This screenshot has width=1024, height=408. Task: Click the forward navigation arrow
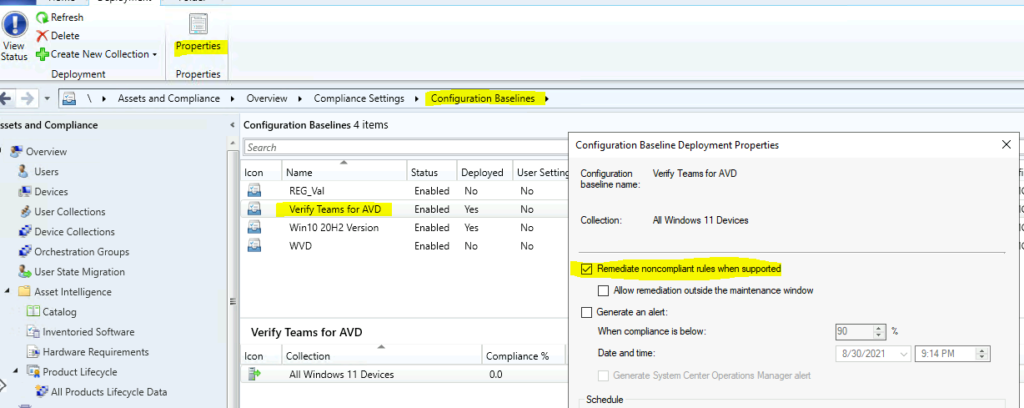click(27, 99)
